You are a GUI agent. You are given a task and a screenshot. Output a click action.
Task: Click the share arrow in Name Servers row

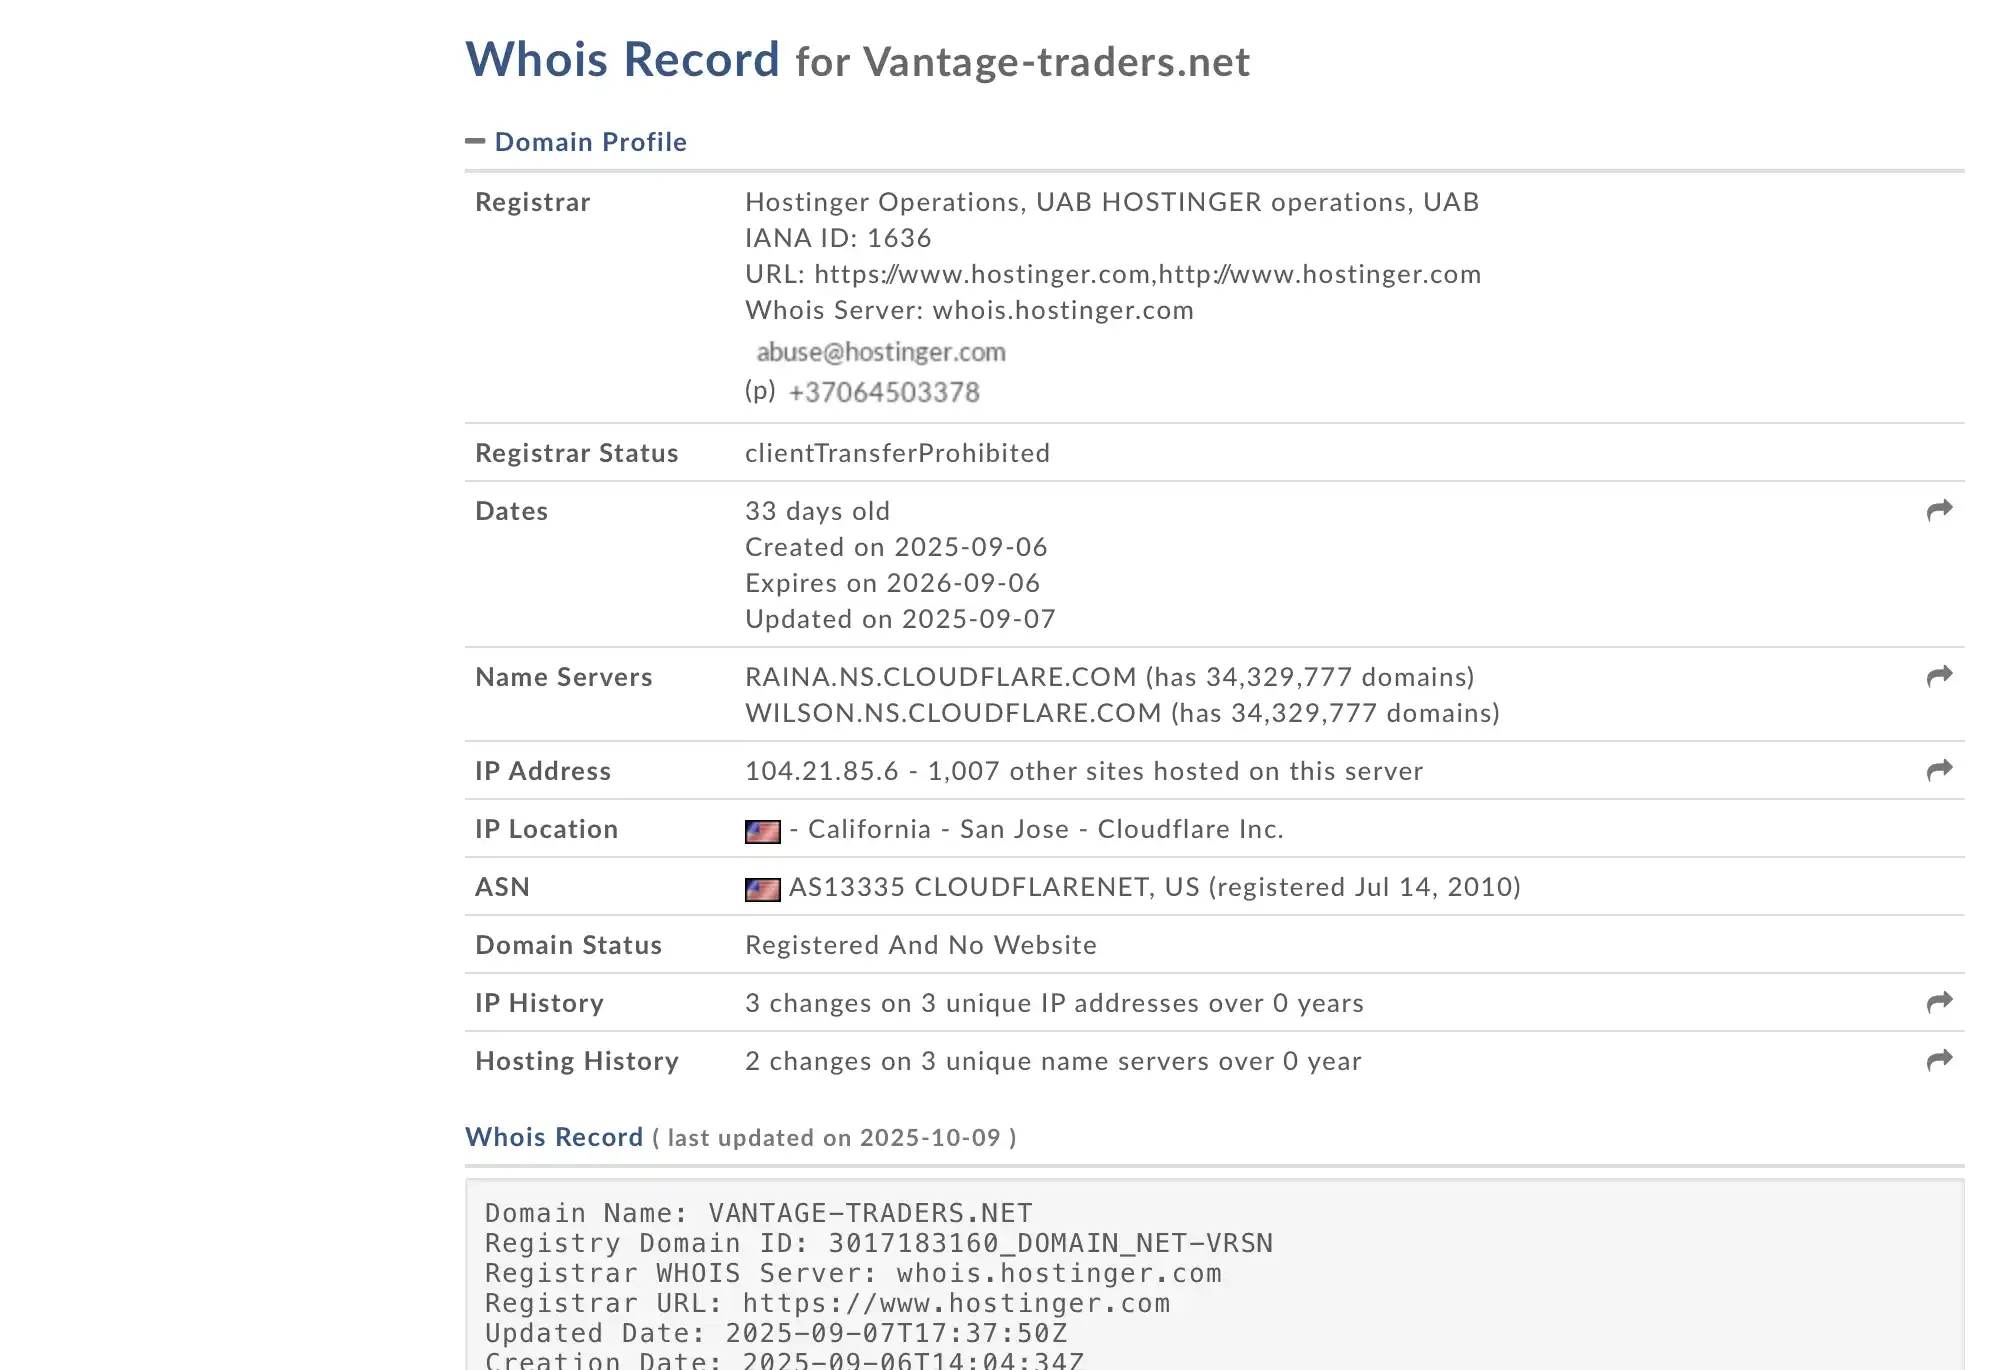coord(1939,677)
